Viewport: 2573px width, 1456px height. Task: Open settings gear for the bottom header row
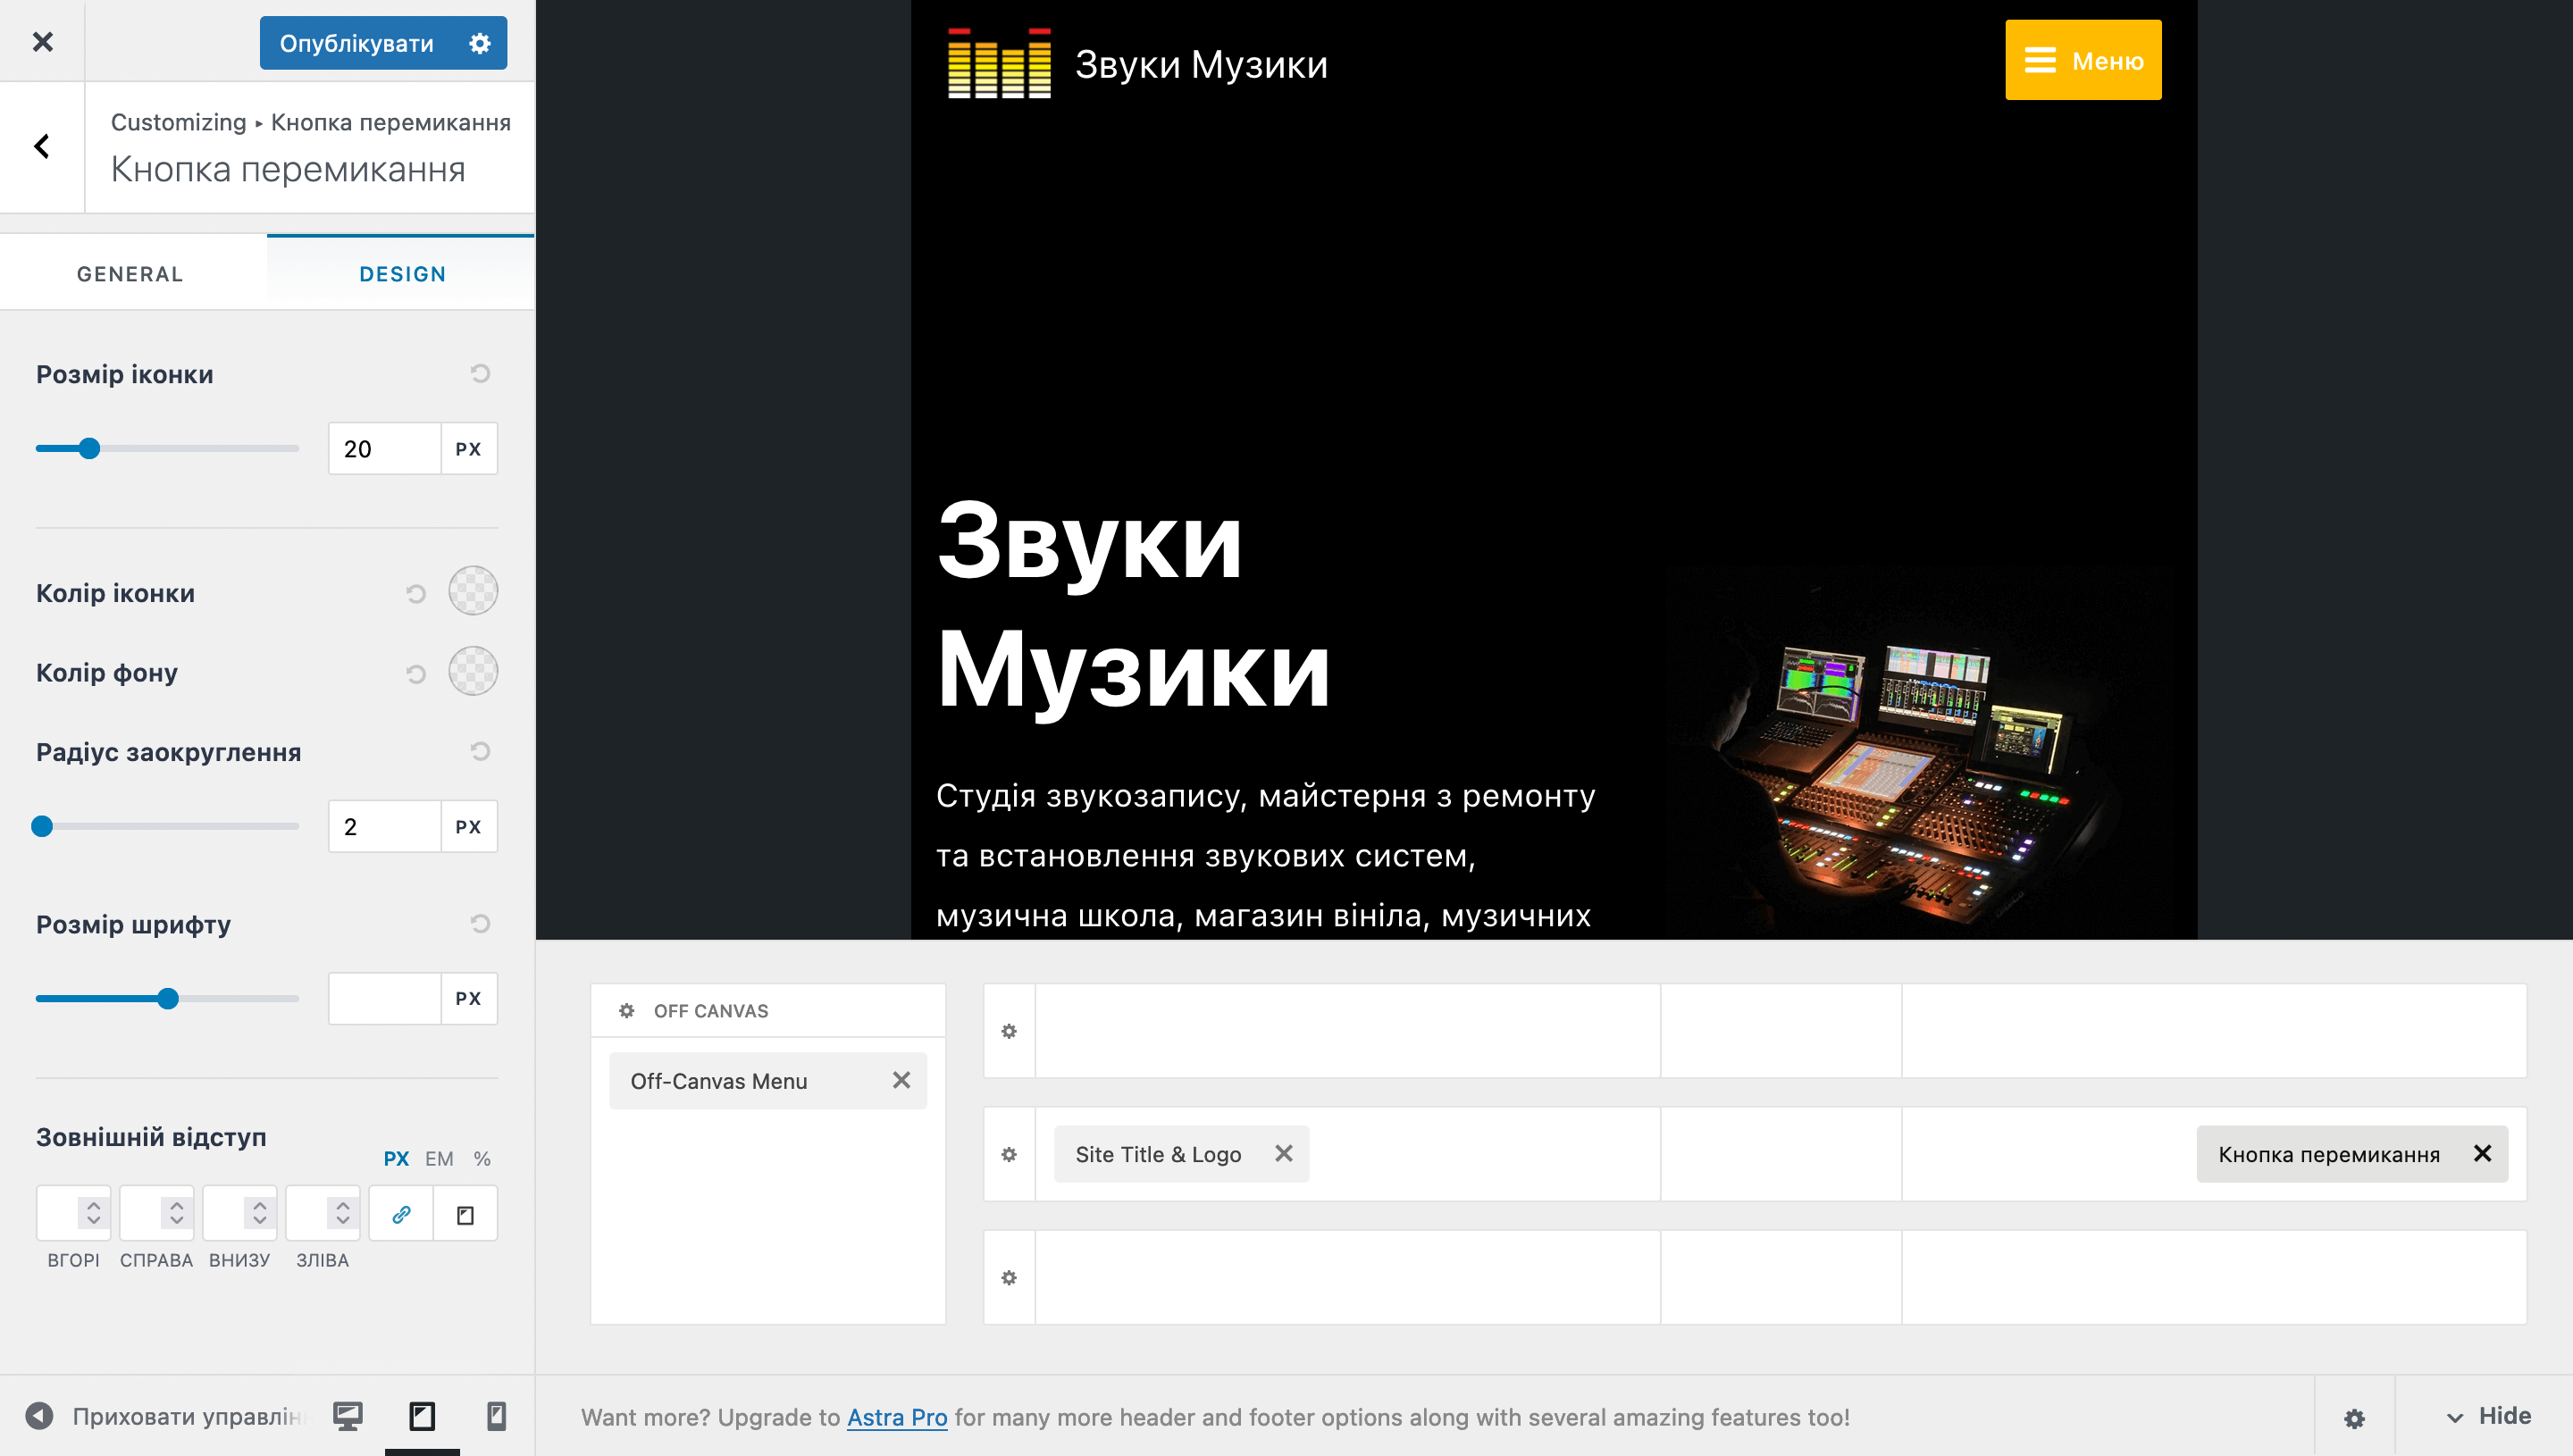[1009, 1277]
